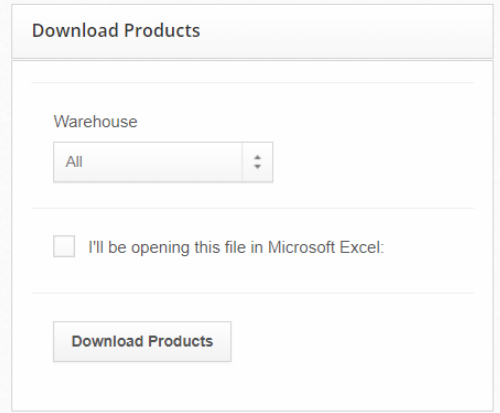Click the 'All' value in Warehouse combo box
This screenshot has height=413, width=500.
74,162
